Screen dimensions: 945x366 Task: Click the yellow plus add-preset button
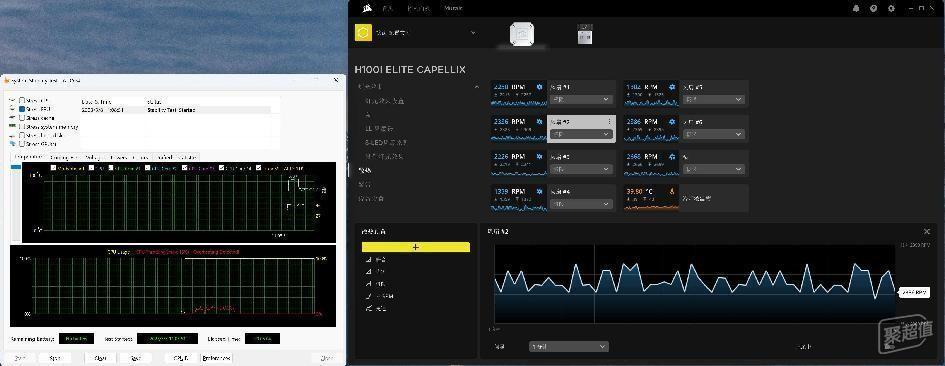pyautogui.click(x=415, y=247)
